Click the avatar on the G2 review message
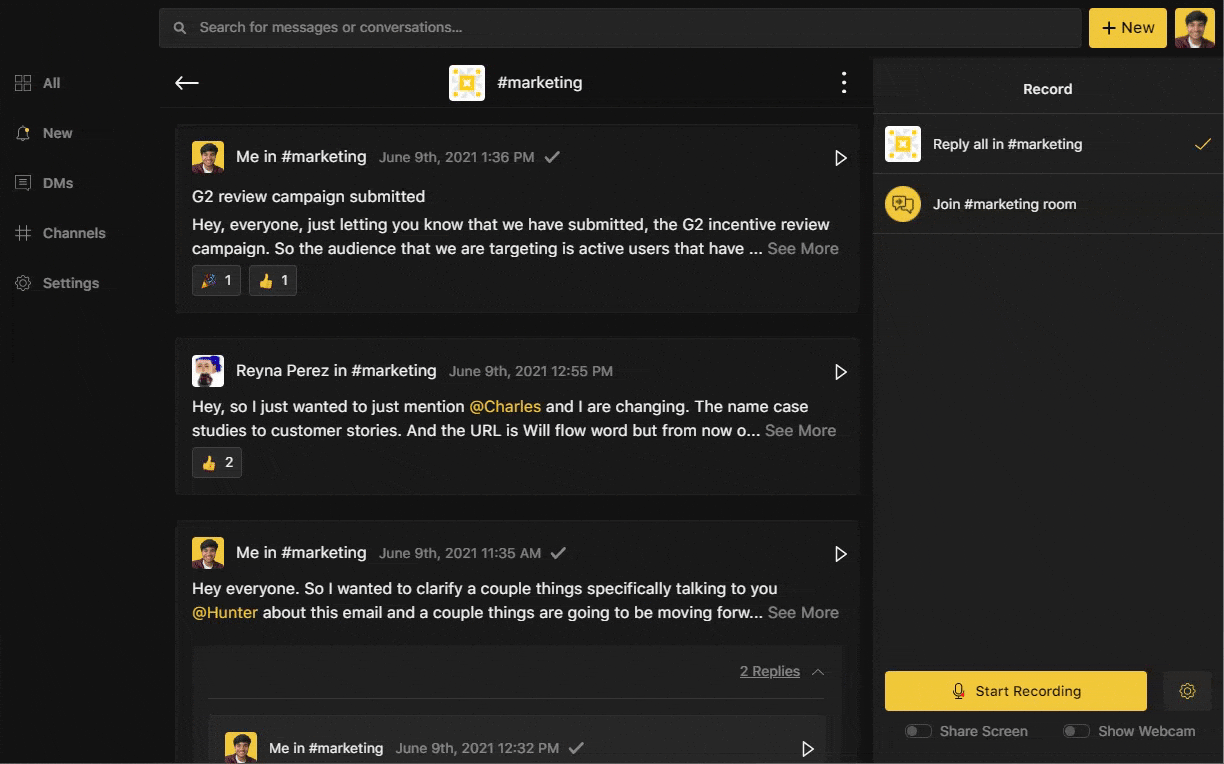Screen dimensions: 1224x764 208,157
